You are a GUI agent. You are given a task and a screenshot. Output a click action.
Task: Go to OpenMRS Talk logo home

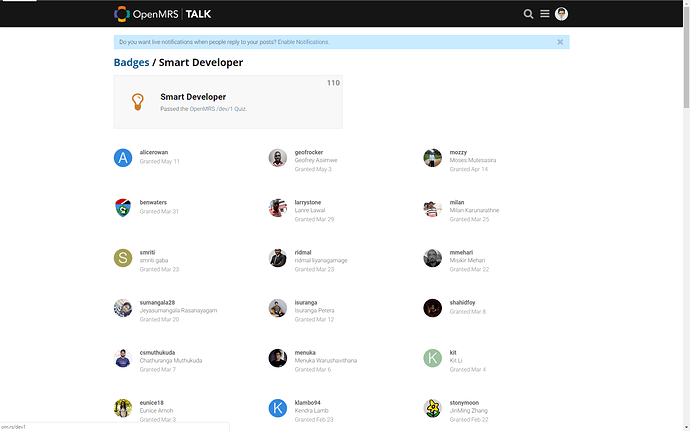[162, 14]
